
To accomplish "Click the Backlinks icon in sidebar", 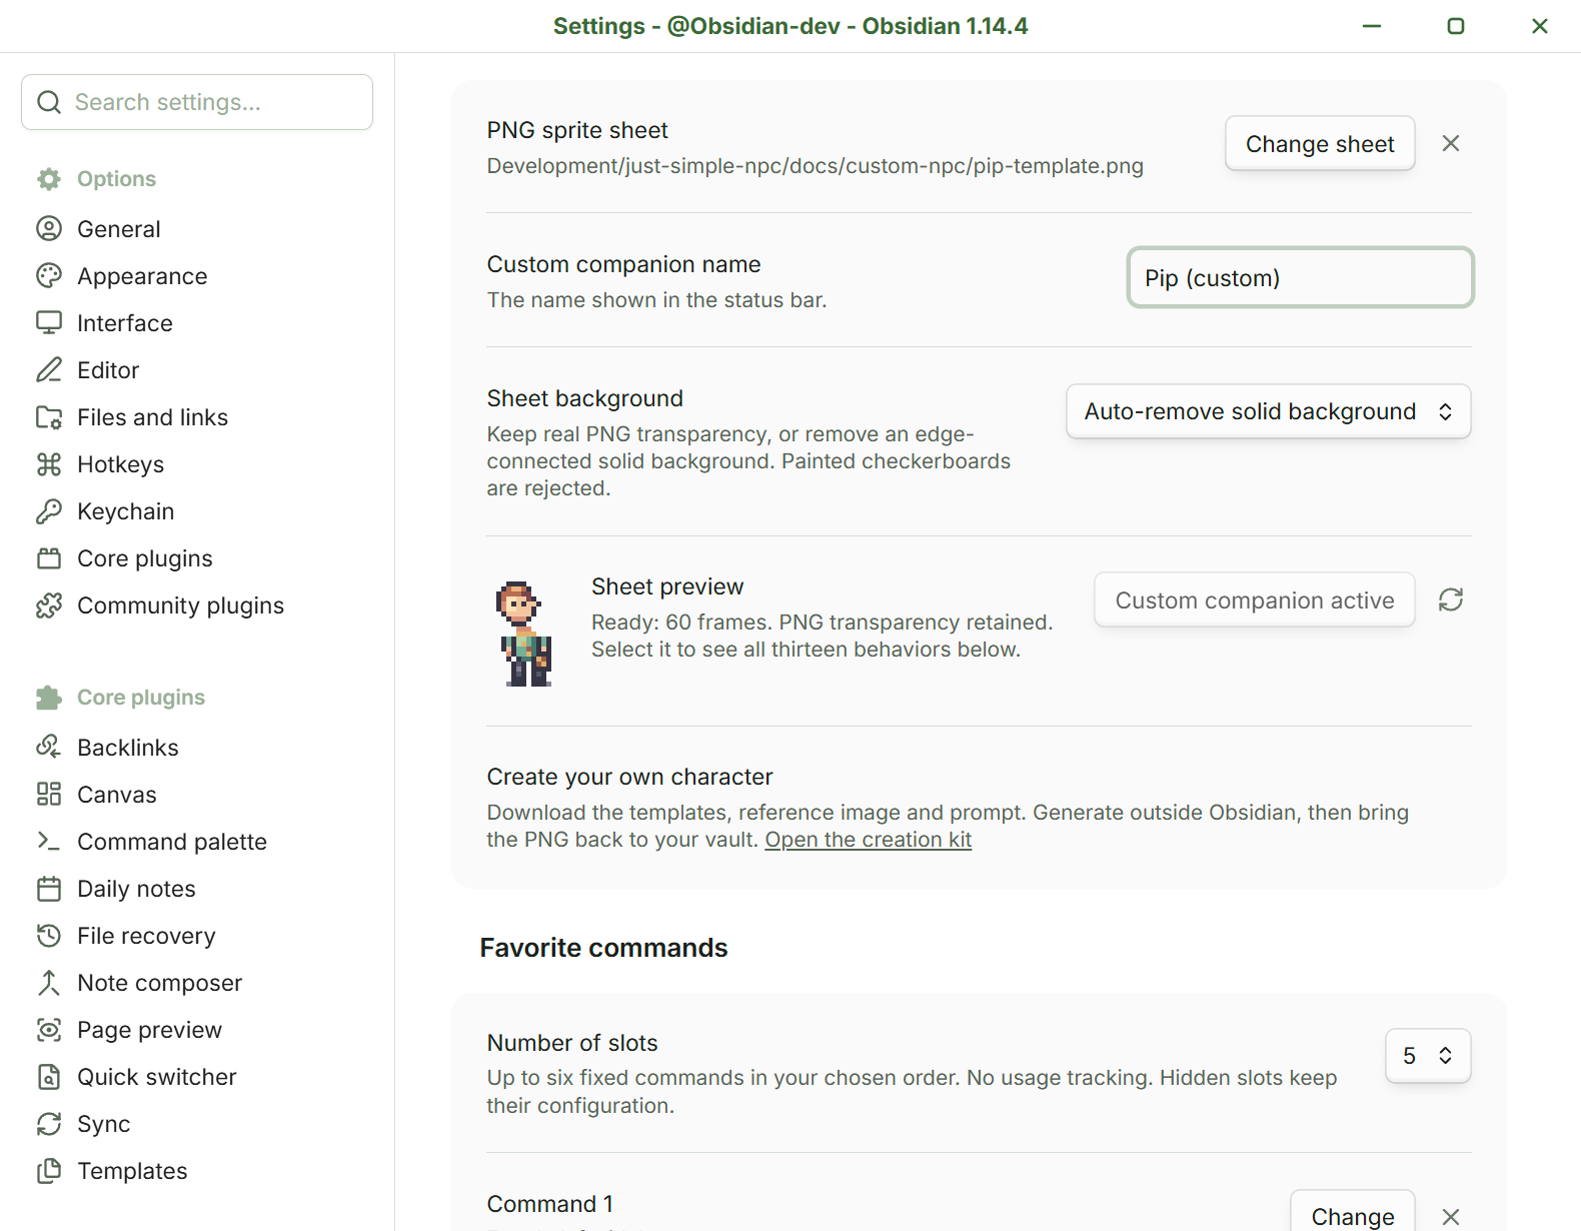I will (49, 747).
